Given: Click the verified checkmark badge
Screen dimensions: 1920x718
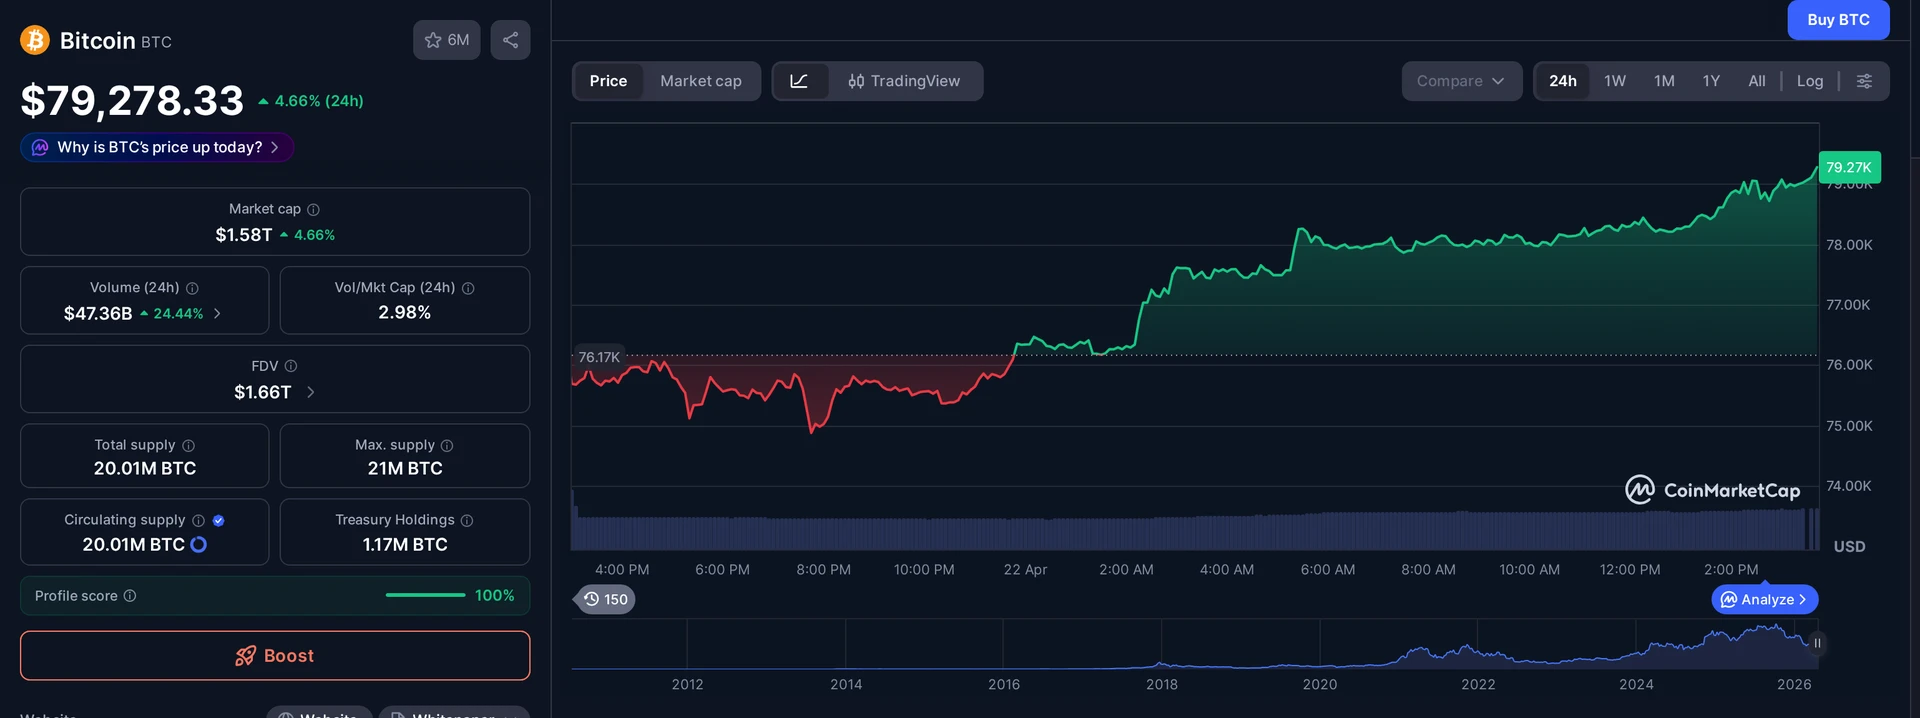Looking at the screenshot, I should tap(218, 520).
